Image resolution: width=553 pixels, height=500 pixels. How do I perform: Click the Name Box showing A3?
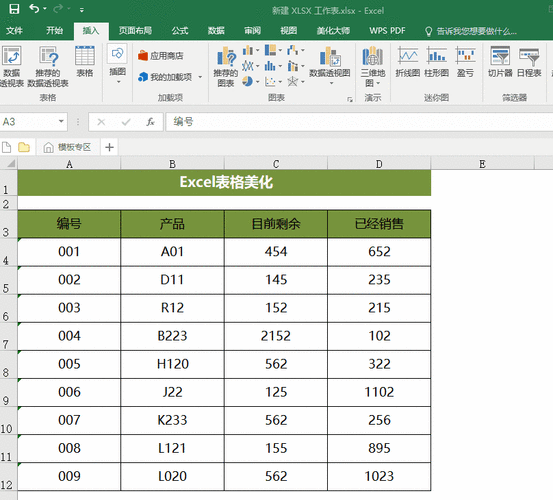click(x=28, y=122)
